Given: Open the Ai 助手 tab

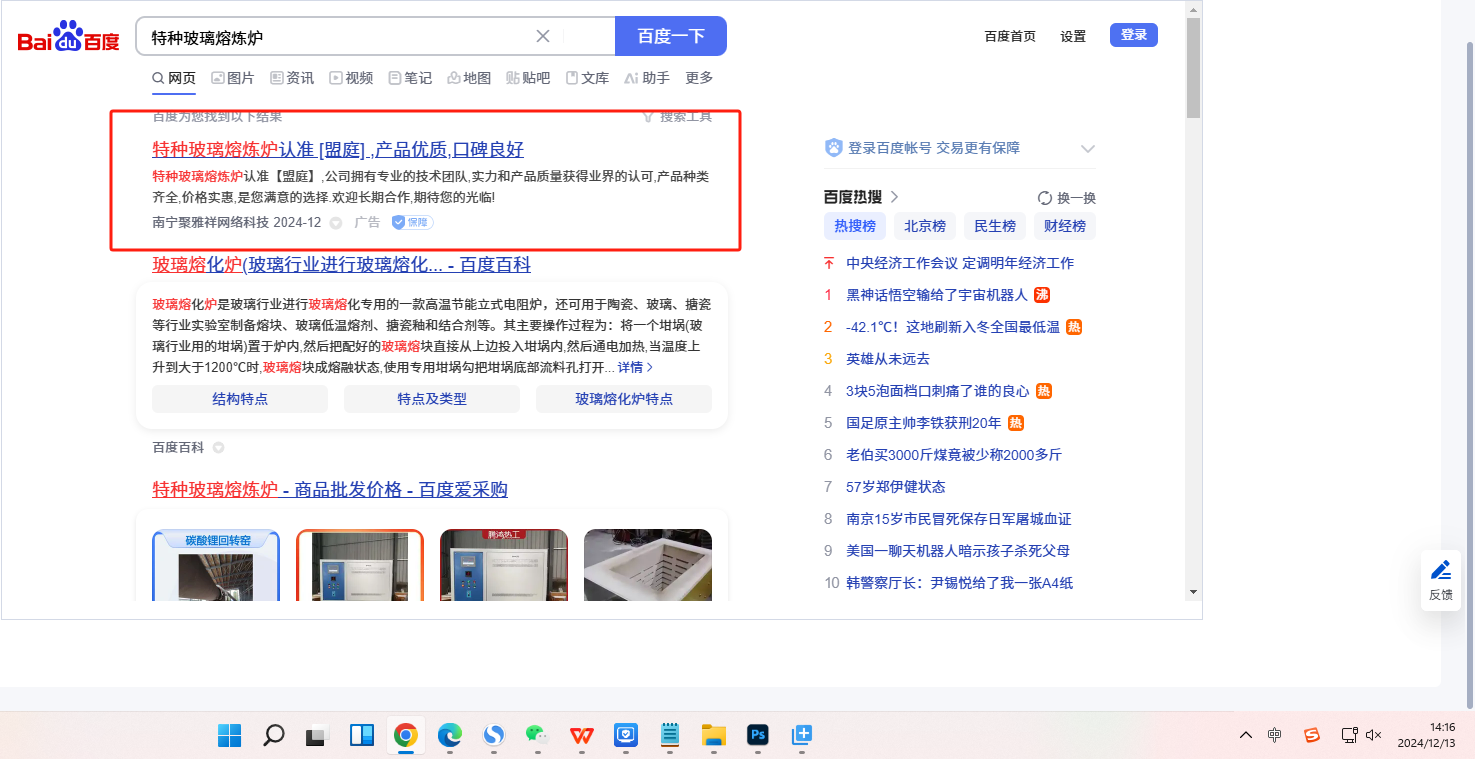Looking at the screenshot, I should click(646, 78).
